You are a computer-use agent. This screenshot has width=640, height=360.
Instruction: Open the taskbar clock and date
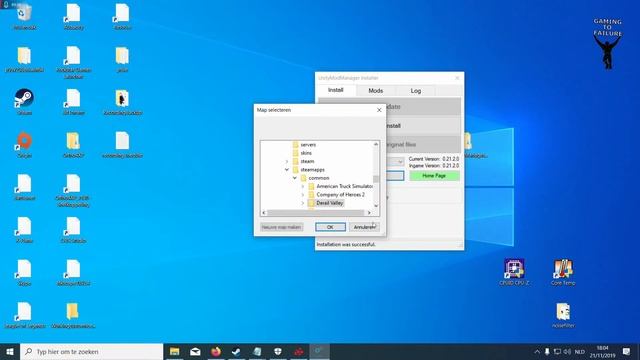click(x=602, y=351)
